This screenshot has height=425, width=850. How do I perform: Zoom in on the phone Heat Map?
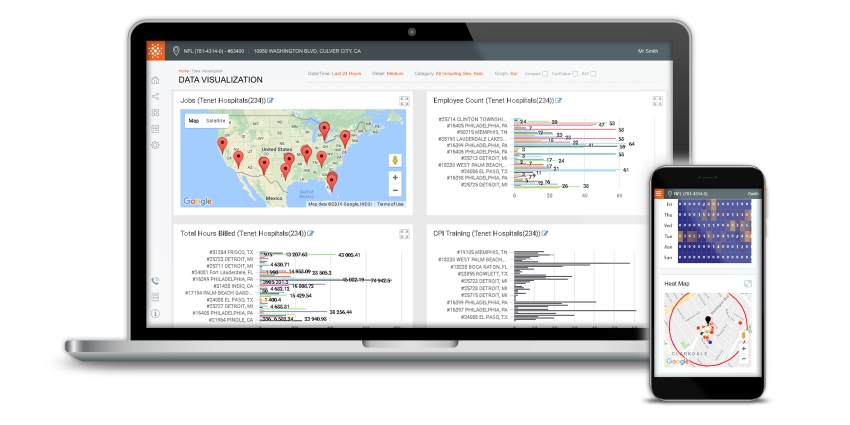pos(744,349)
